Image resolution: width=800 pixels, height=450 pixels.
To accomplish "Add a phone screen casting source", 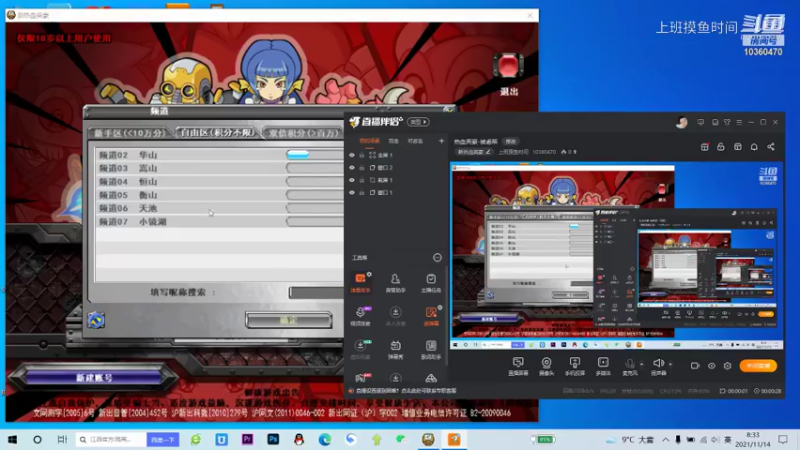I will [x=574, y=366].
